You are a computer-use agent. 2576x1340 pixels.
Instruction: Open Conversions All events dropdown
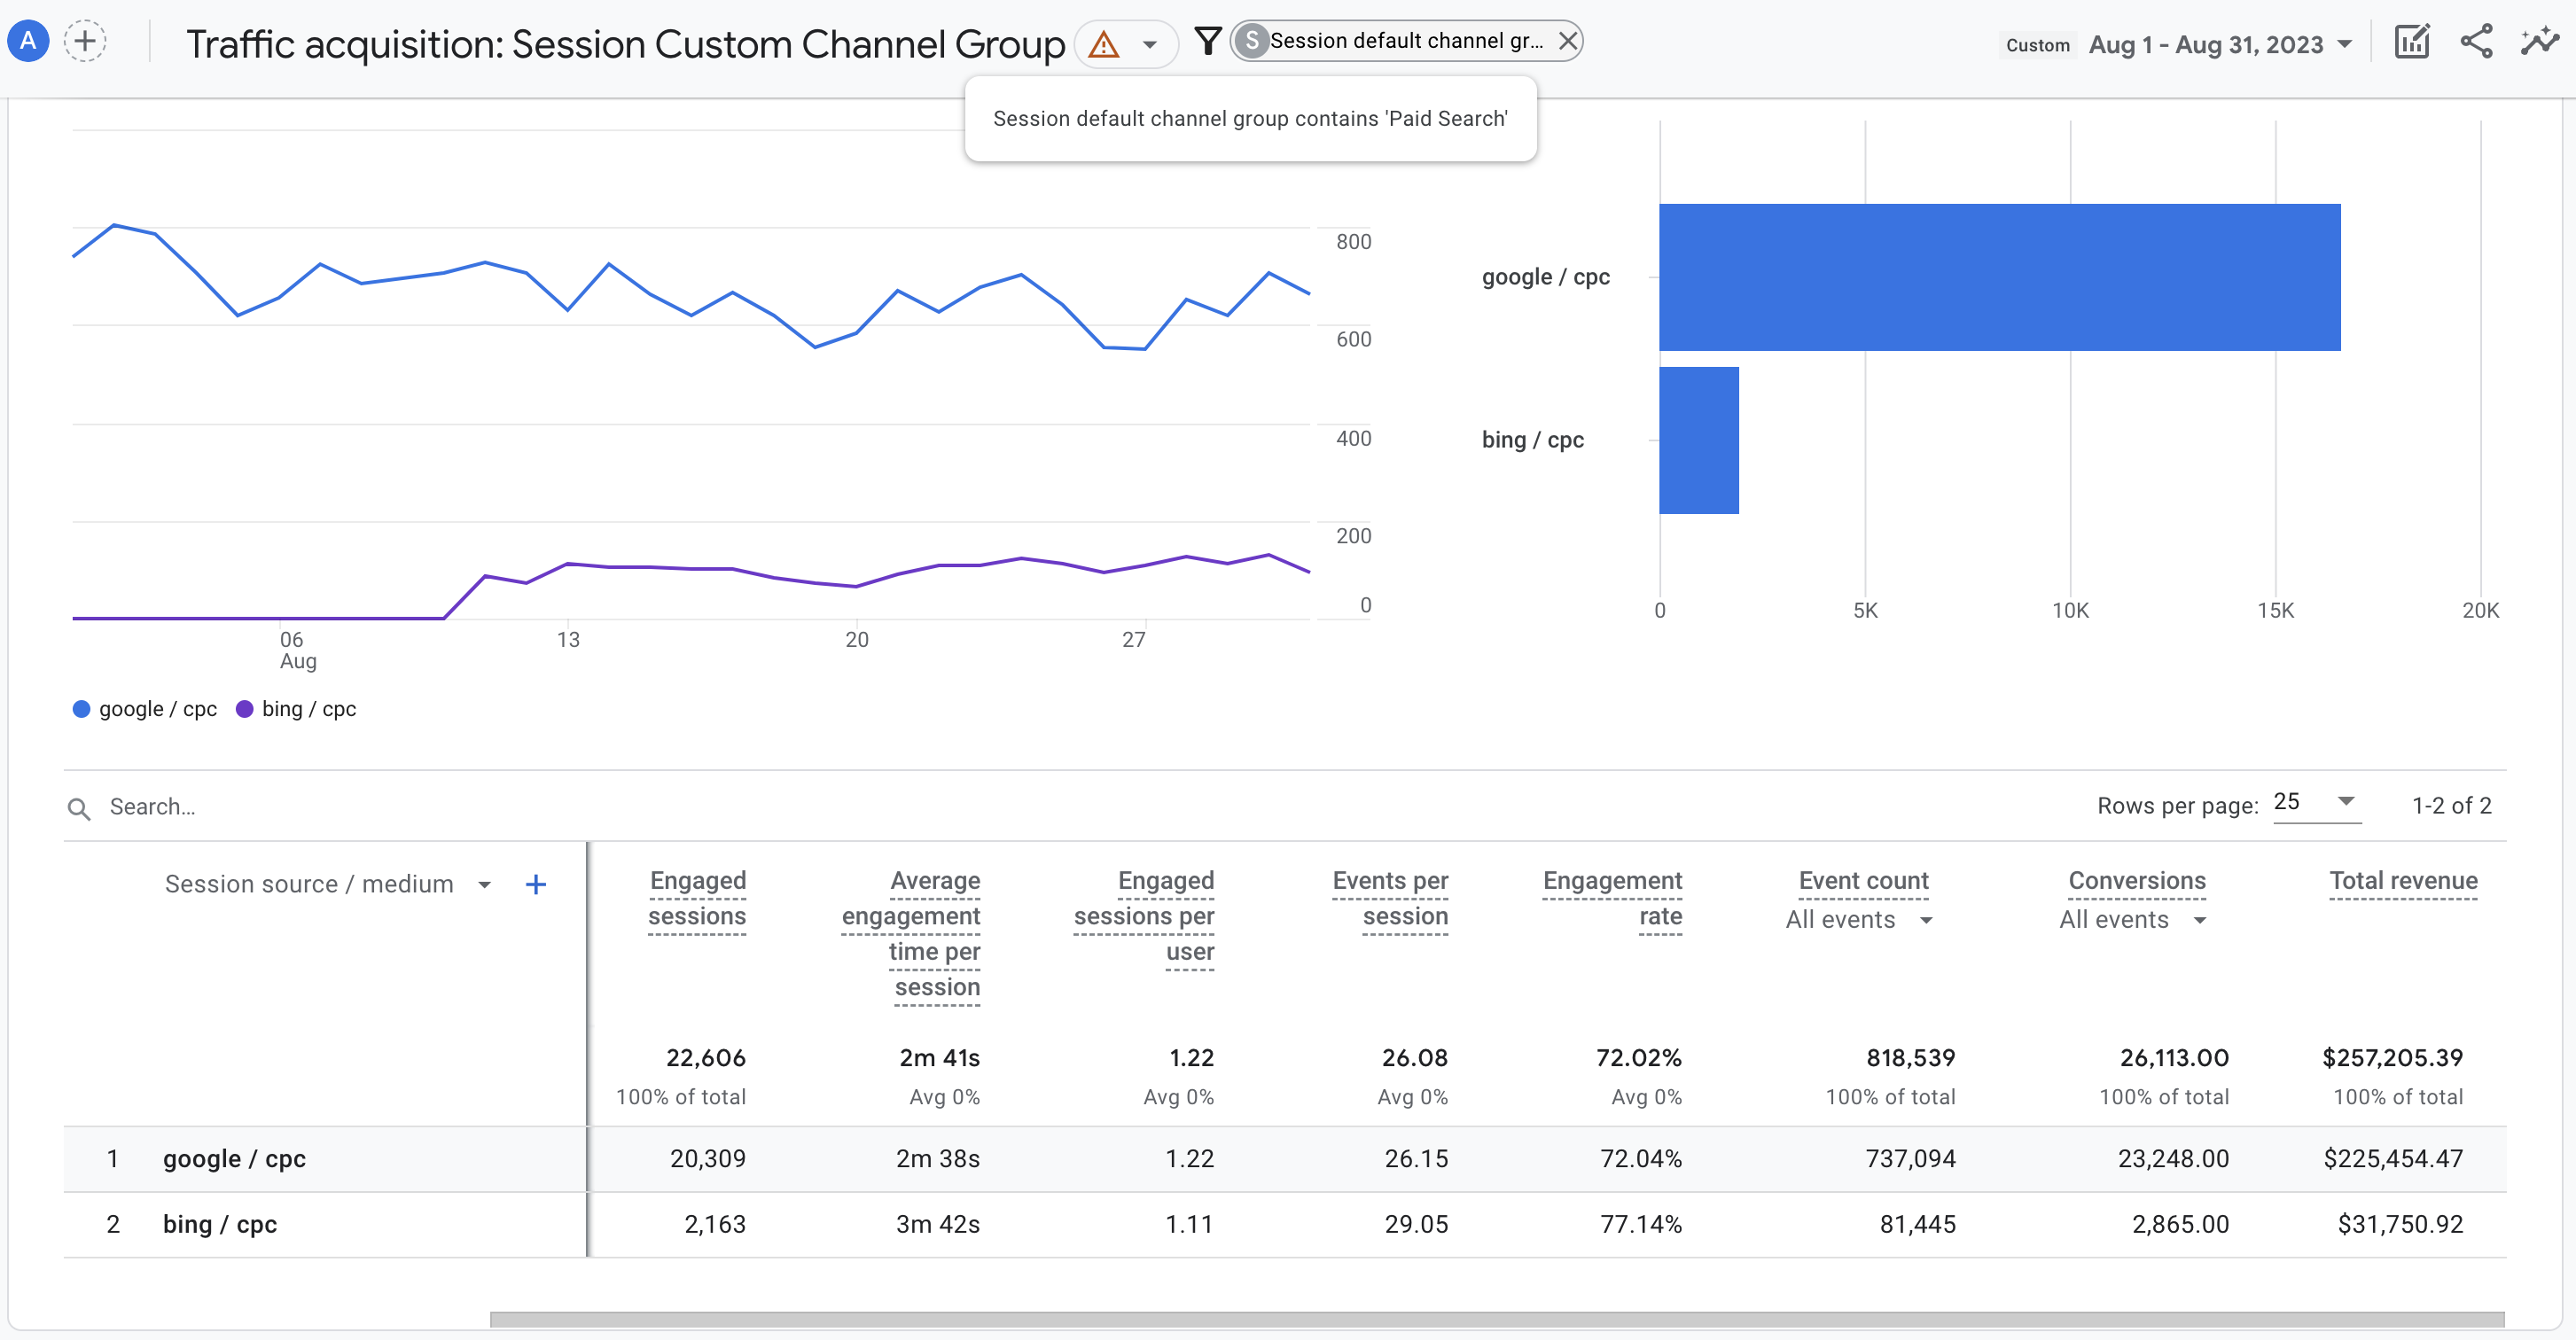[x=2132, y=920]
